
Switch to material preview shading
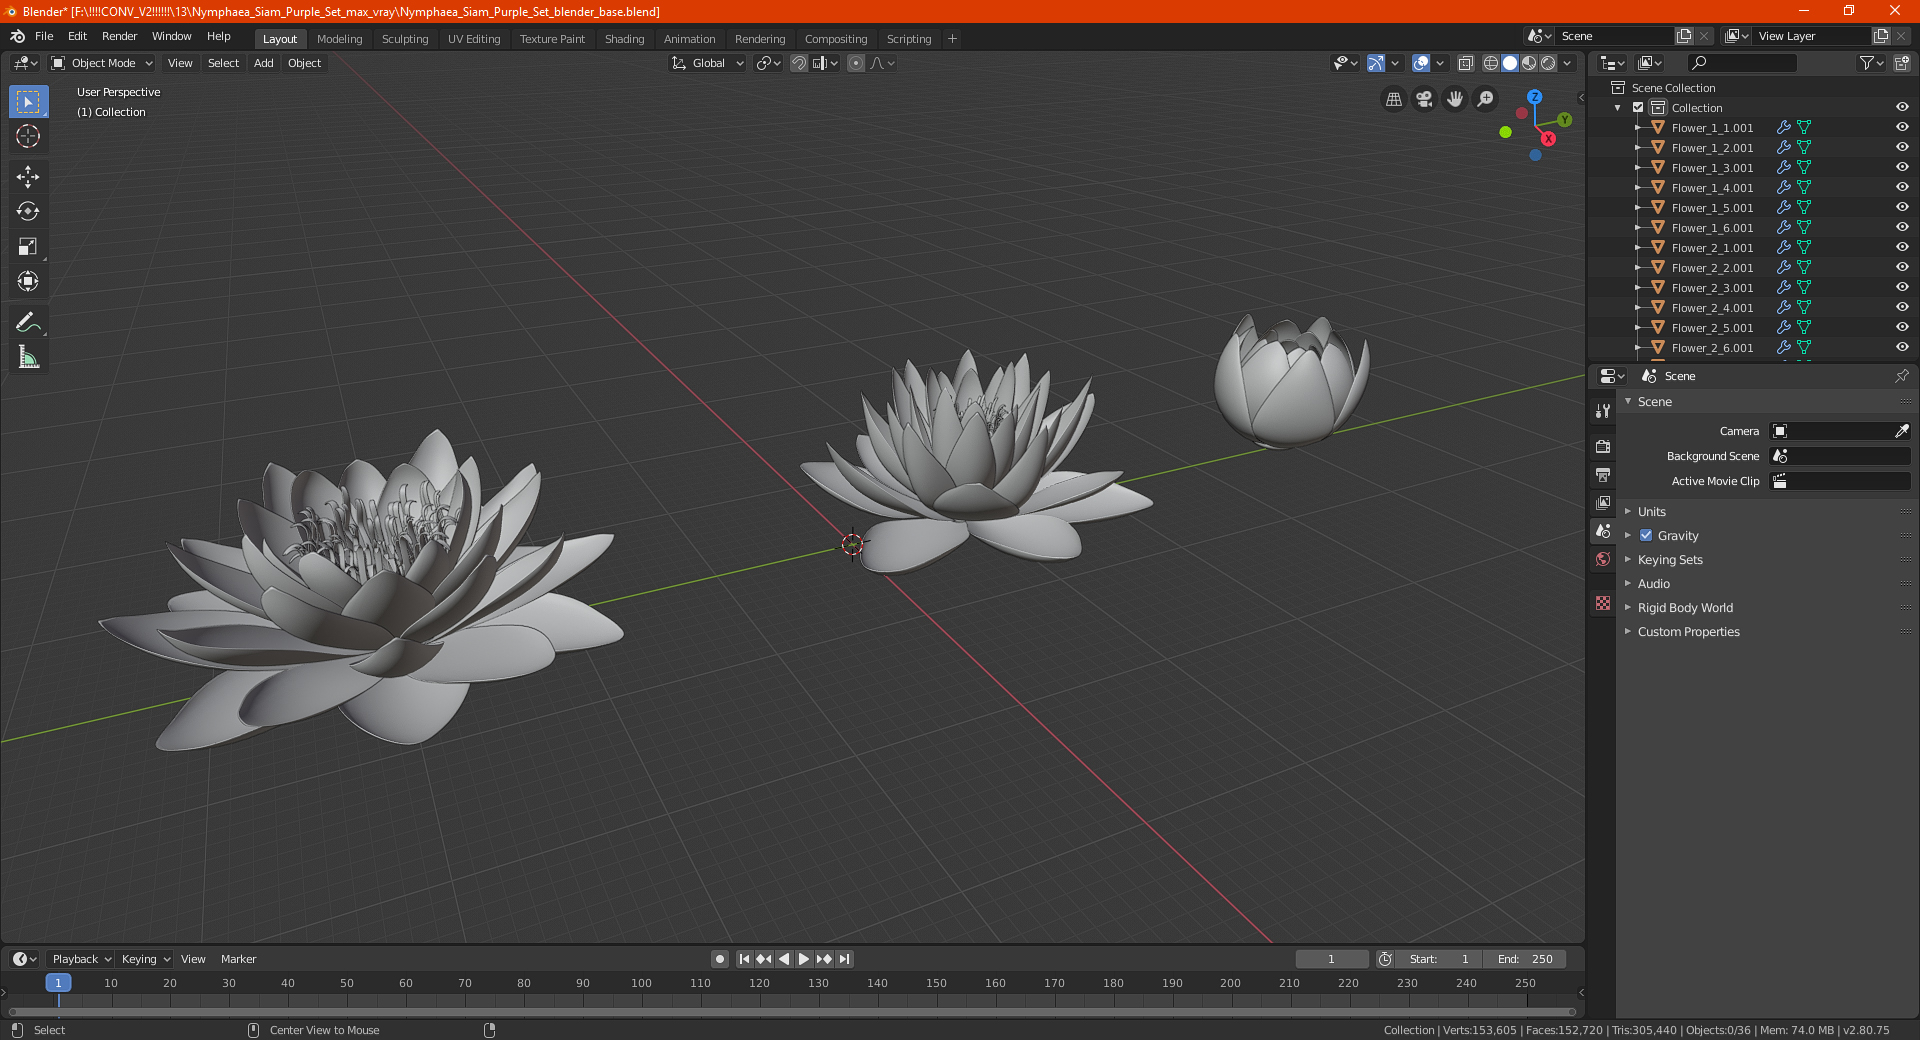pos(1529,63)
